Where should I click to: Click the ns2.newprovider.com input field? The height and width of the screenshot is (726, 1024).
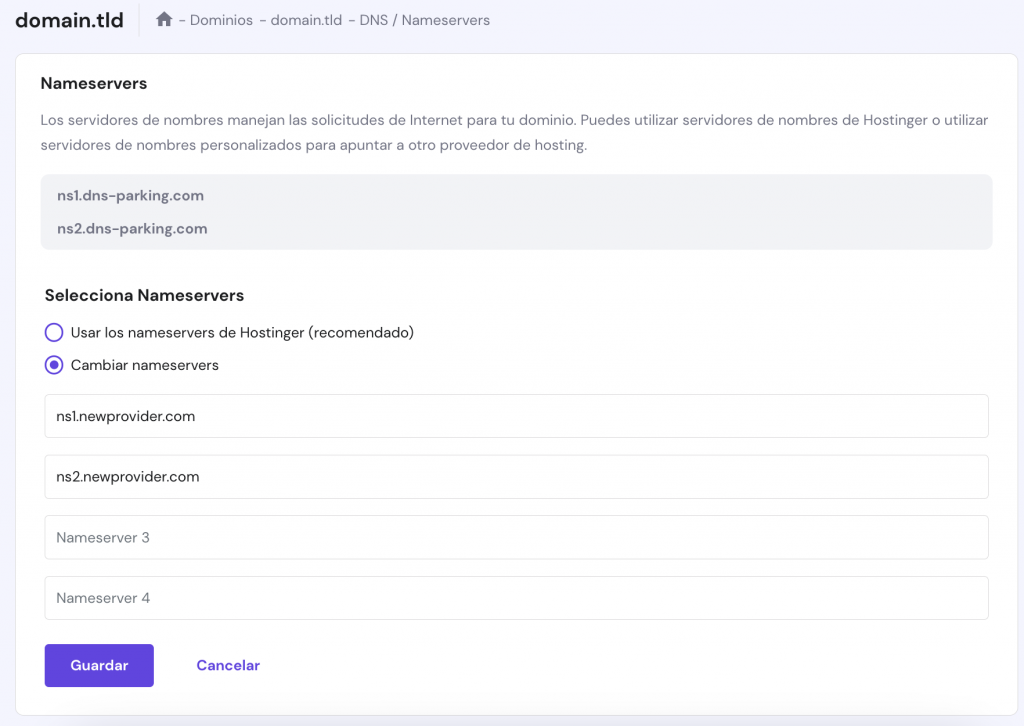[516, 477]
